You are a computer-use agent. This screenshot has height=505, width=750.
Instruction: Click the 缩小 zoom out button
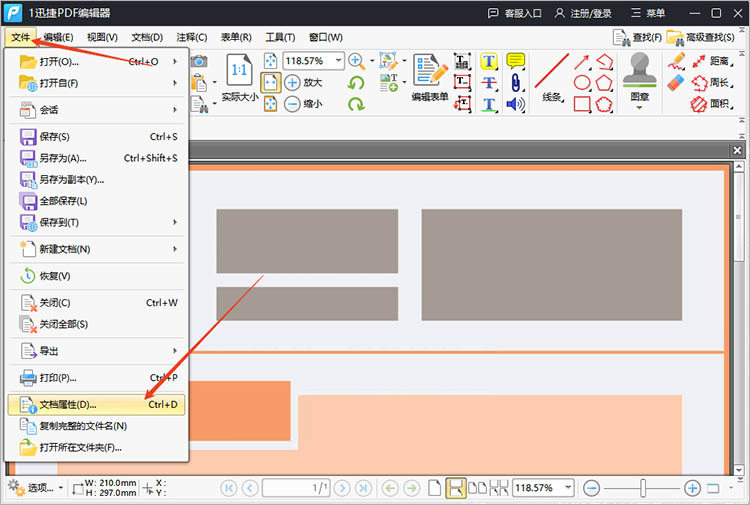click(x=304, y=104)
